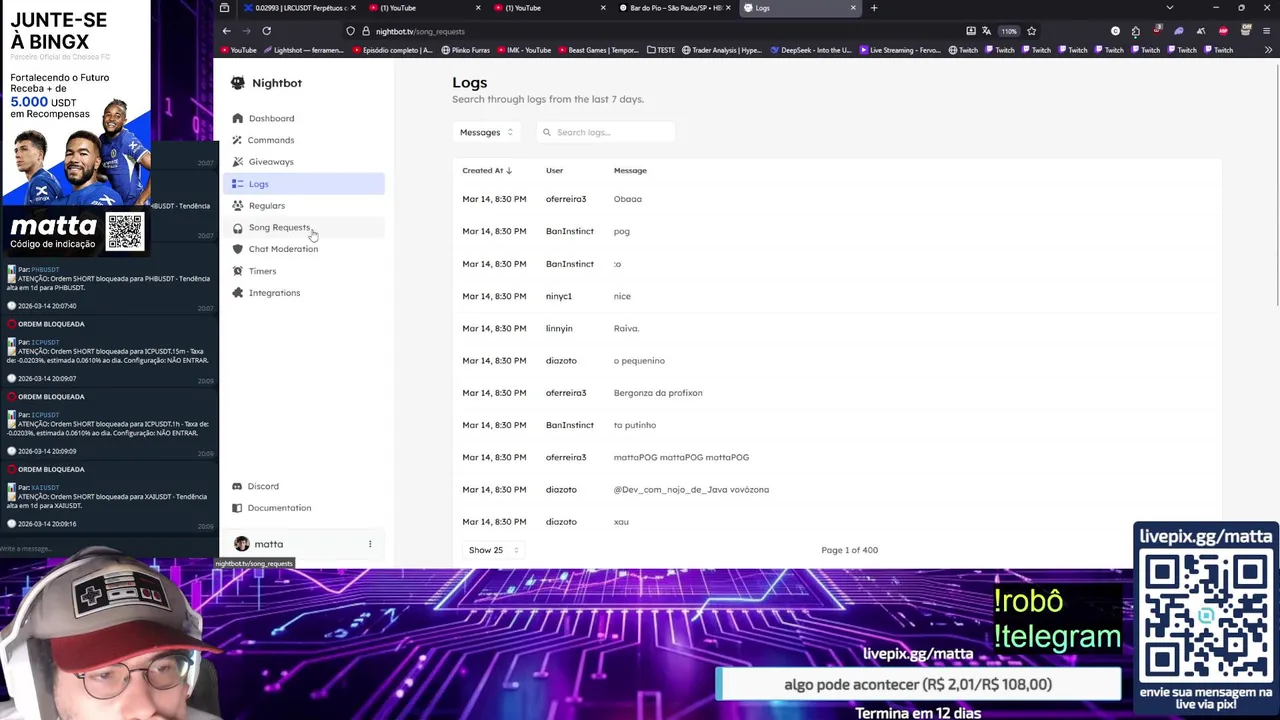The width and height of the screenshot is (1280, 720).
Task: Click the browser Back arrow
Action: coord(226,31)
